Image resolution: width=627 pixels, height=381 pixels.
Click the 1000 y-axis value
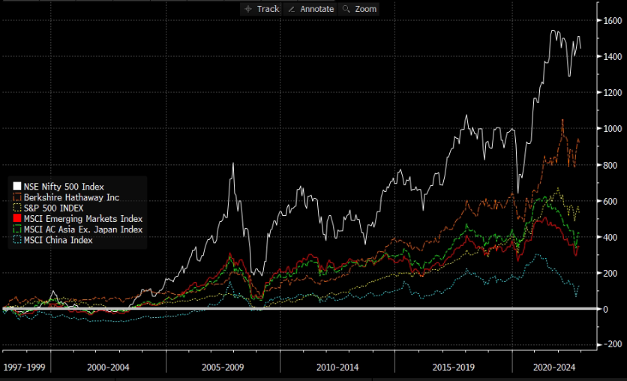613,128
